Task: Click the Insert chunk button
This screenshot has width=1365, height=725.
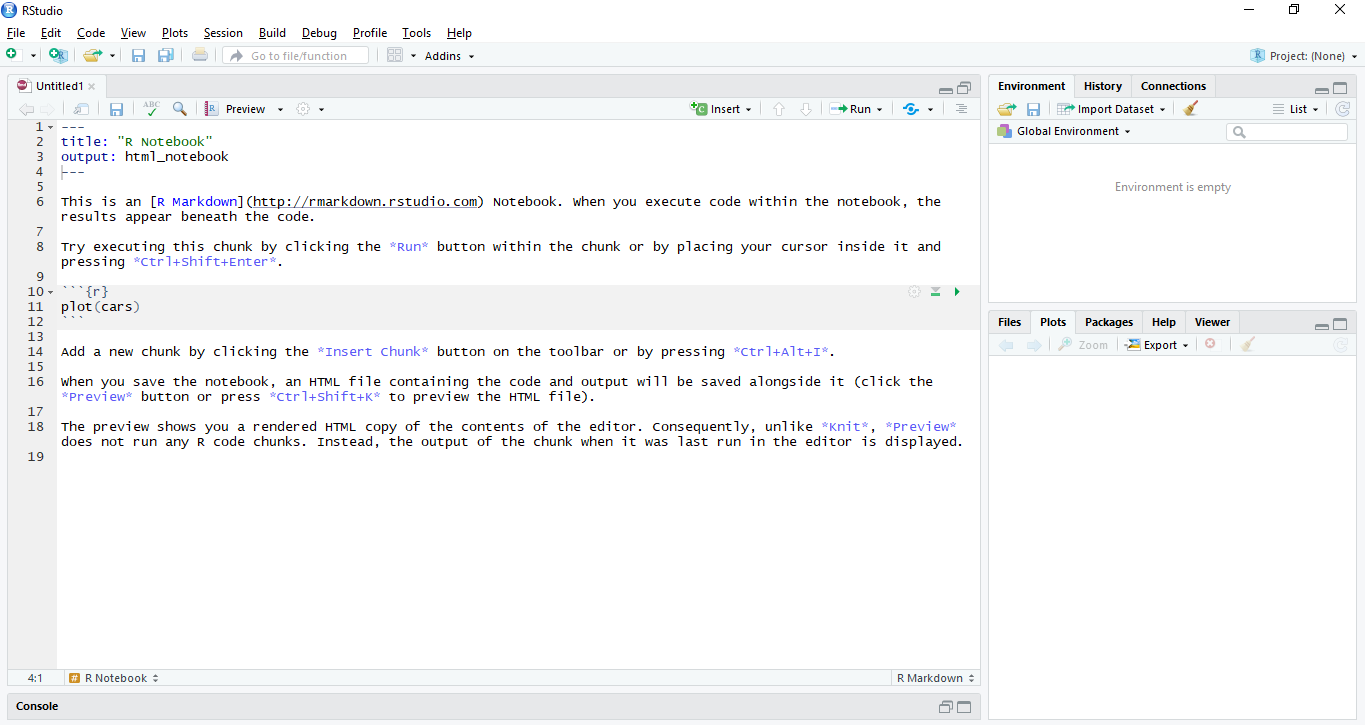Action: pos(721,109)
